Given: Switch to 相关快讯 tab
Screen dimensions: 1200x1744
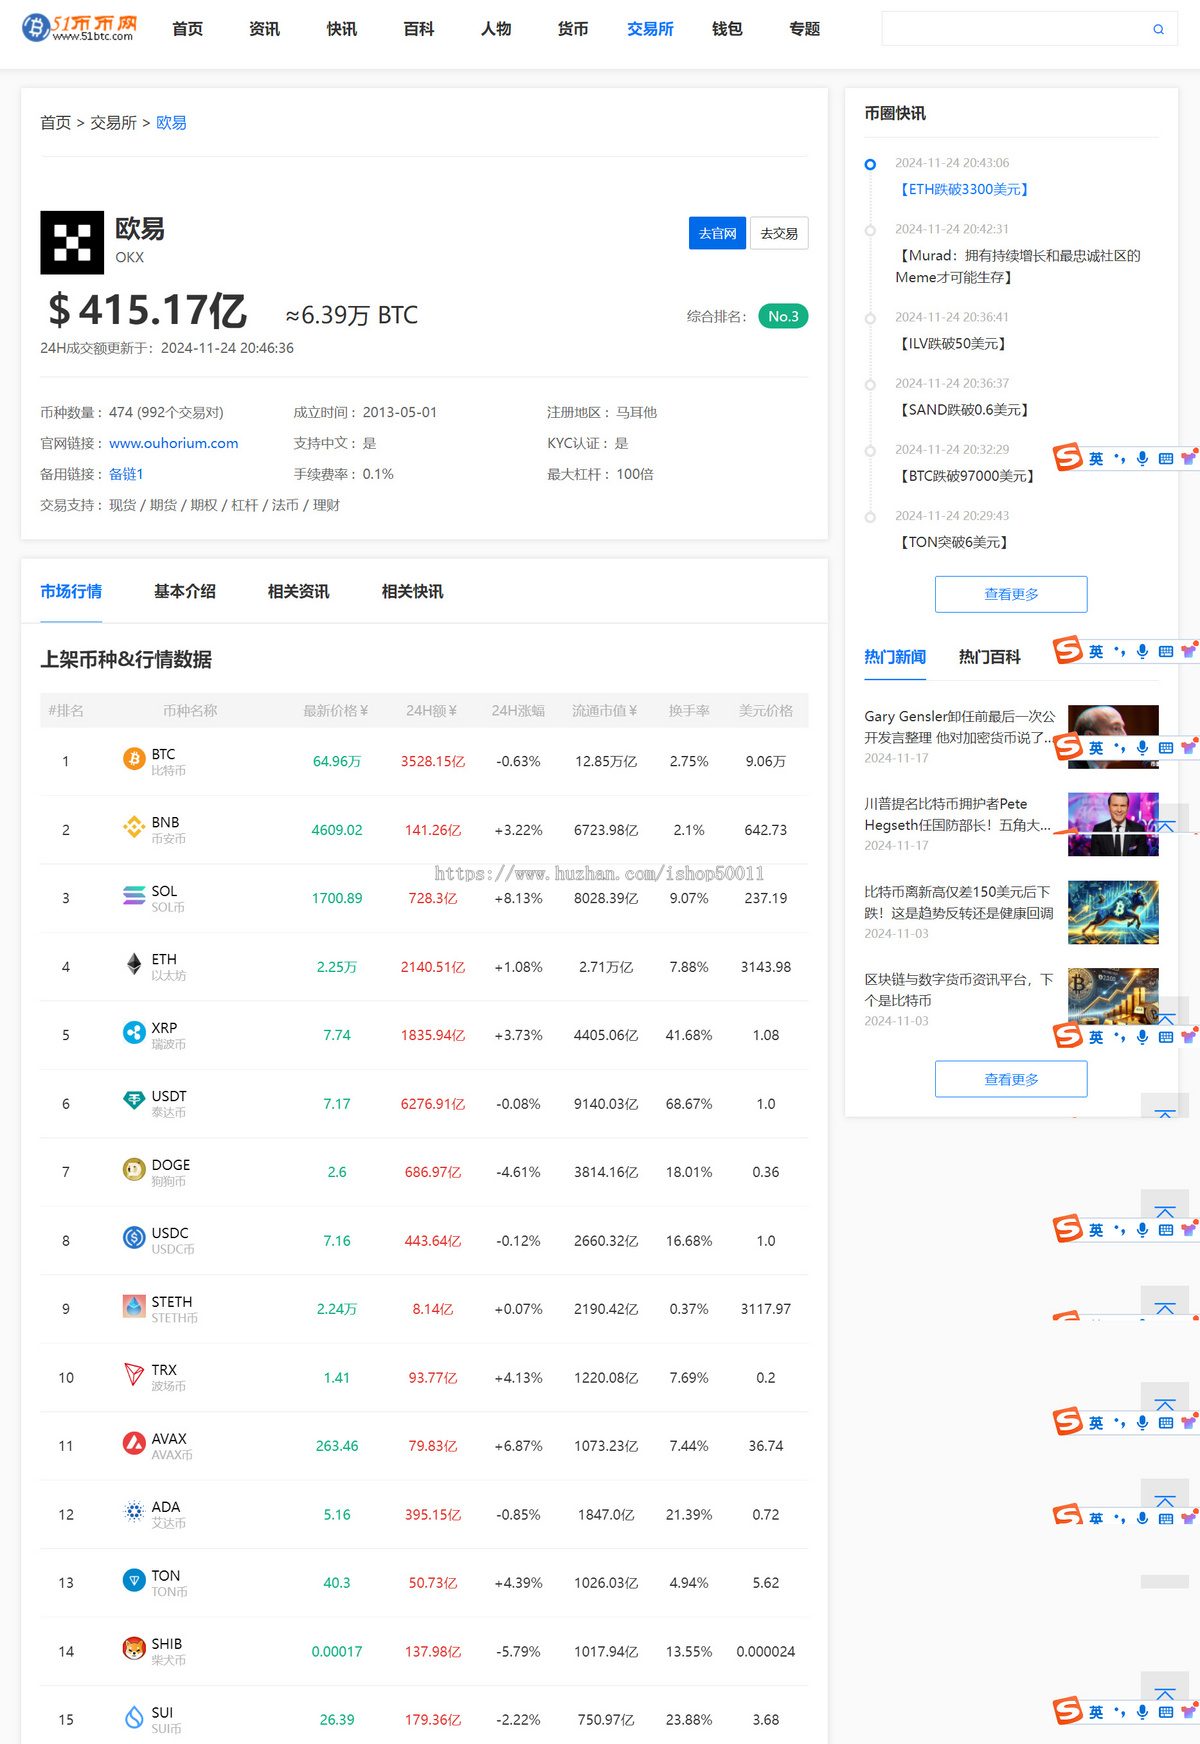Looking at the screenshot, I should tap(413, 591).
